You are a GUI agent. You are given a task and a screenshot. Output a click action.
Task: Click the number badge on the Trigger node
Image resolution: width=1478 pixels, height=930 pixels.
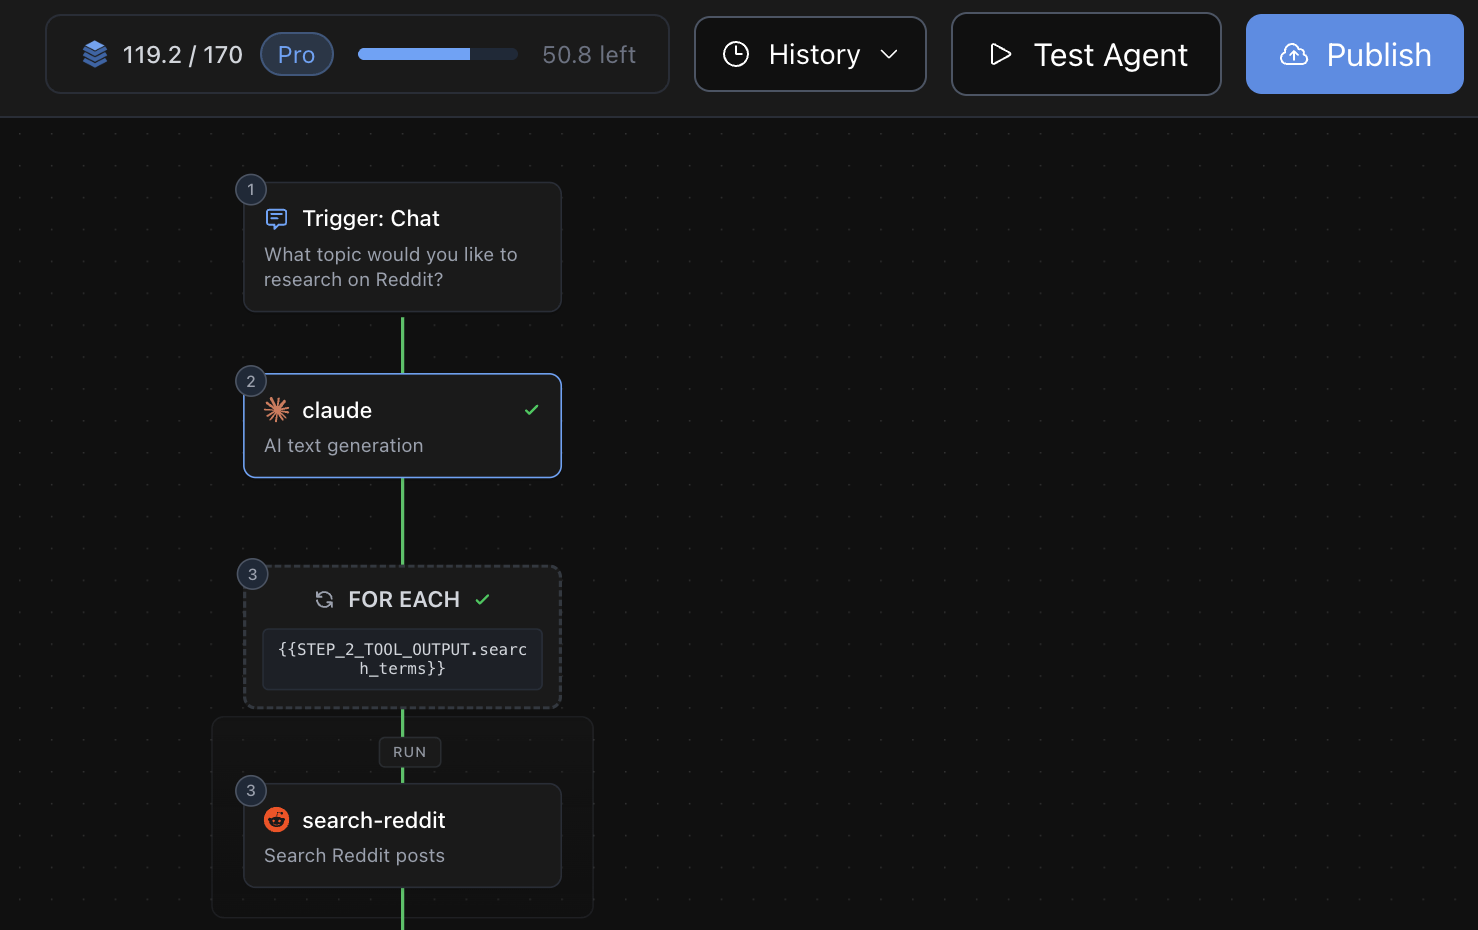pos(250,189)
